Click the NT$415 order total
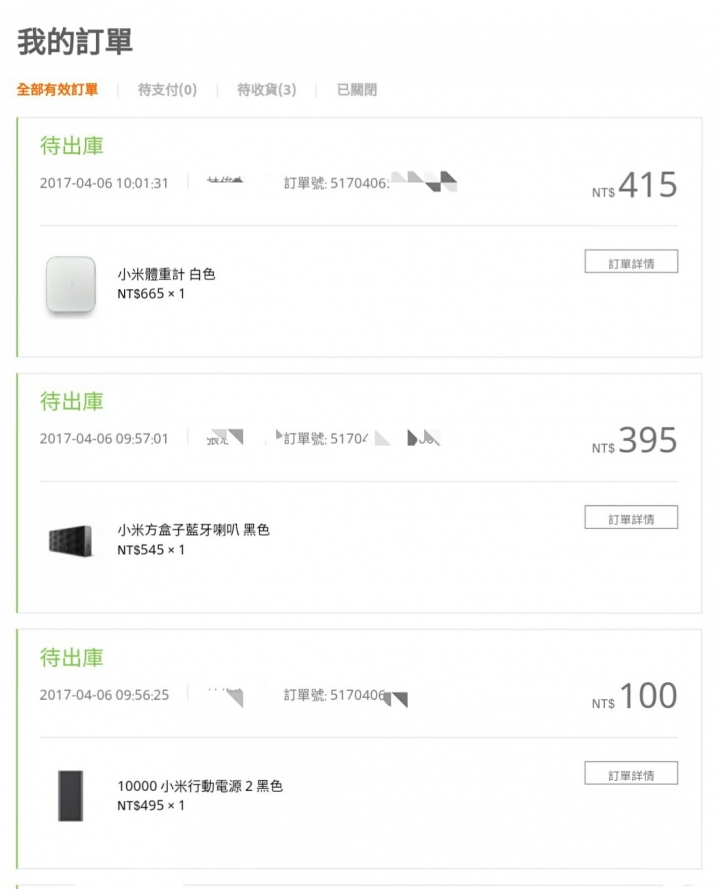Viewport: 720px width, 889px height. (636, 186)
